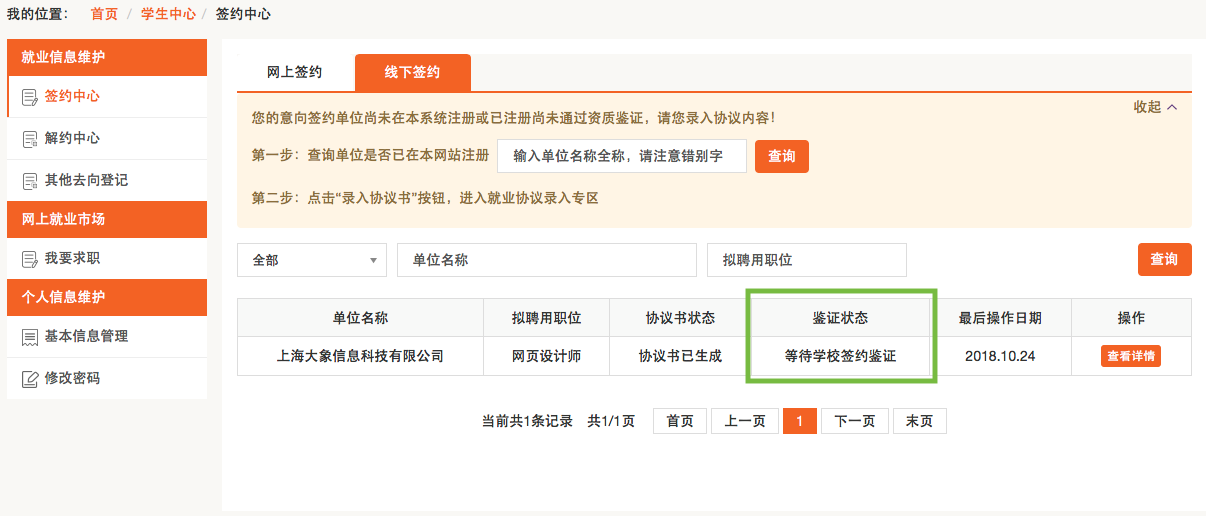
Task: Select the 线下签约 tab
Action: click(x=412, y=73)
